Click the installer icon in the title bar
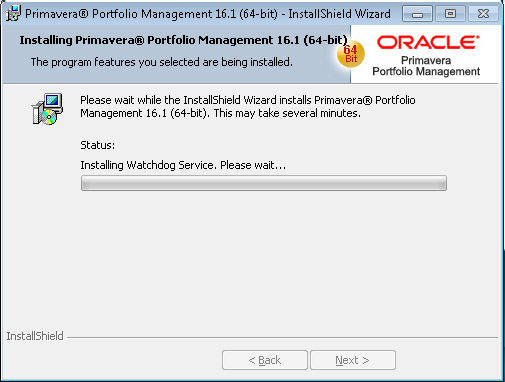 tap(13, 14)
